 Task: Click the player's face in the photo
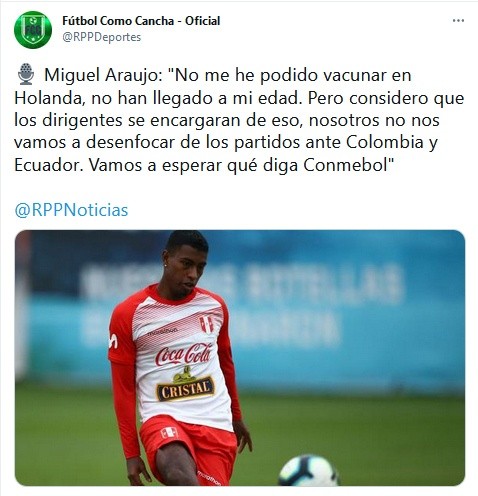(x=186, y=269)
